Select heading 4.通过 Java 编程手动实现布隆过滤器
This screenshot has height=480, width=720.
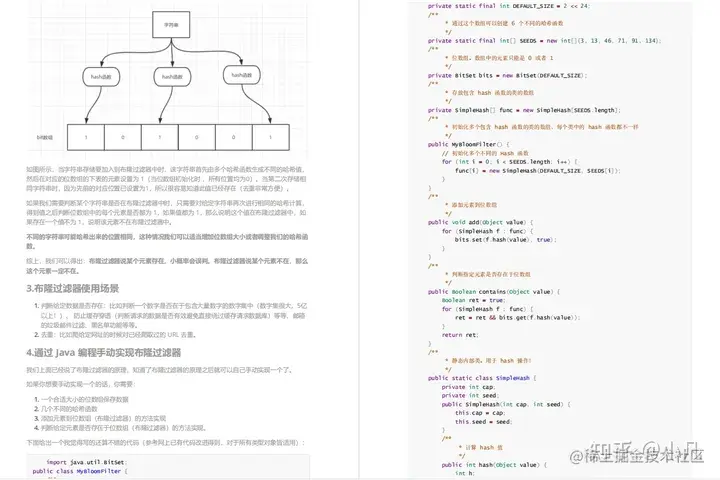pyautogui.click(x=104, y=353)
